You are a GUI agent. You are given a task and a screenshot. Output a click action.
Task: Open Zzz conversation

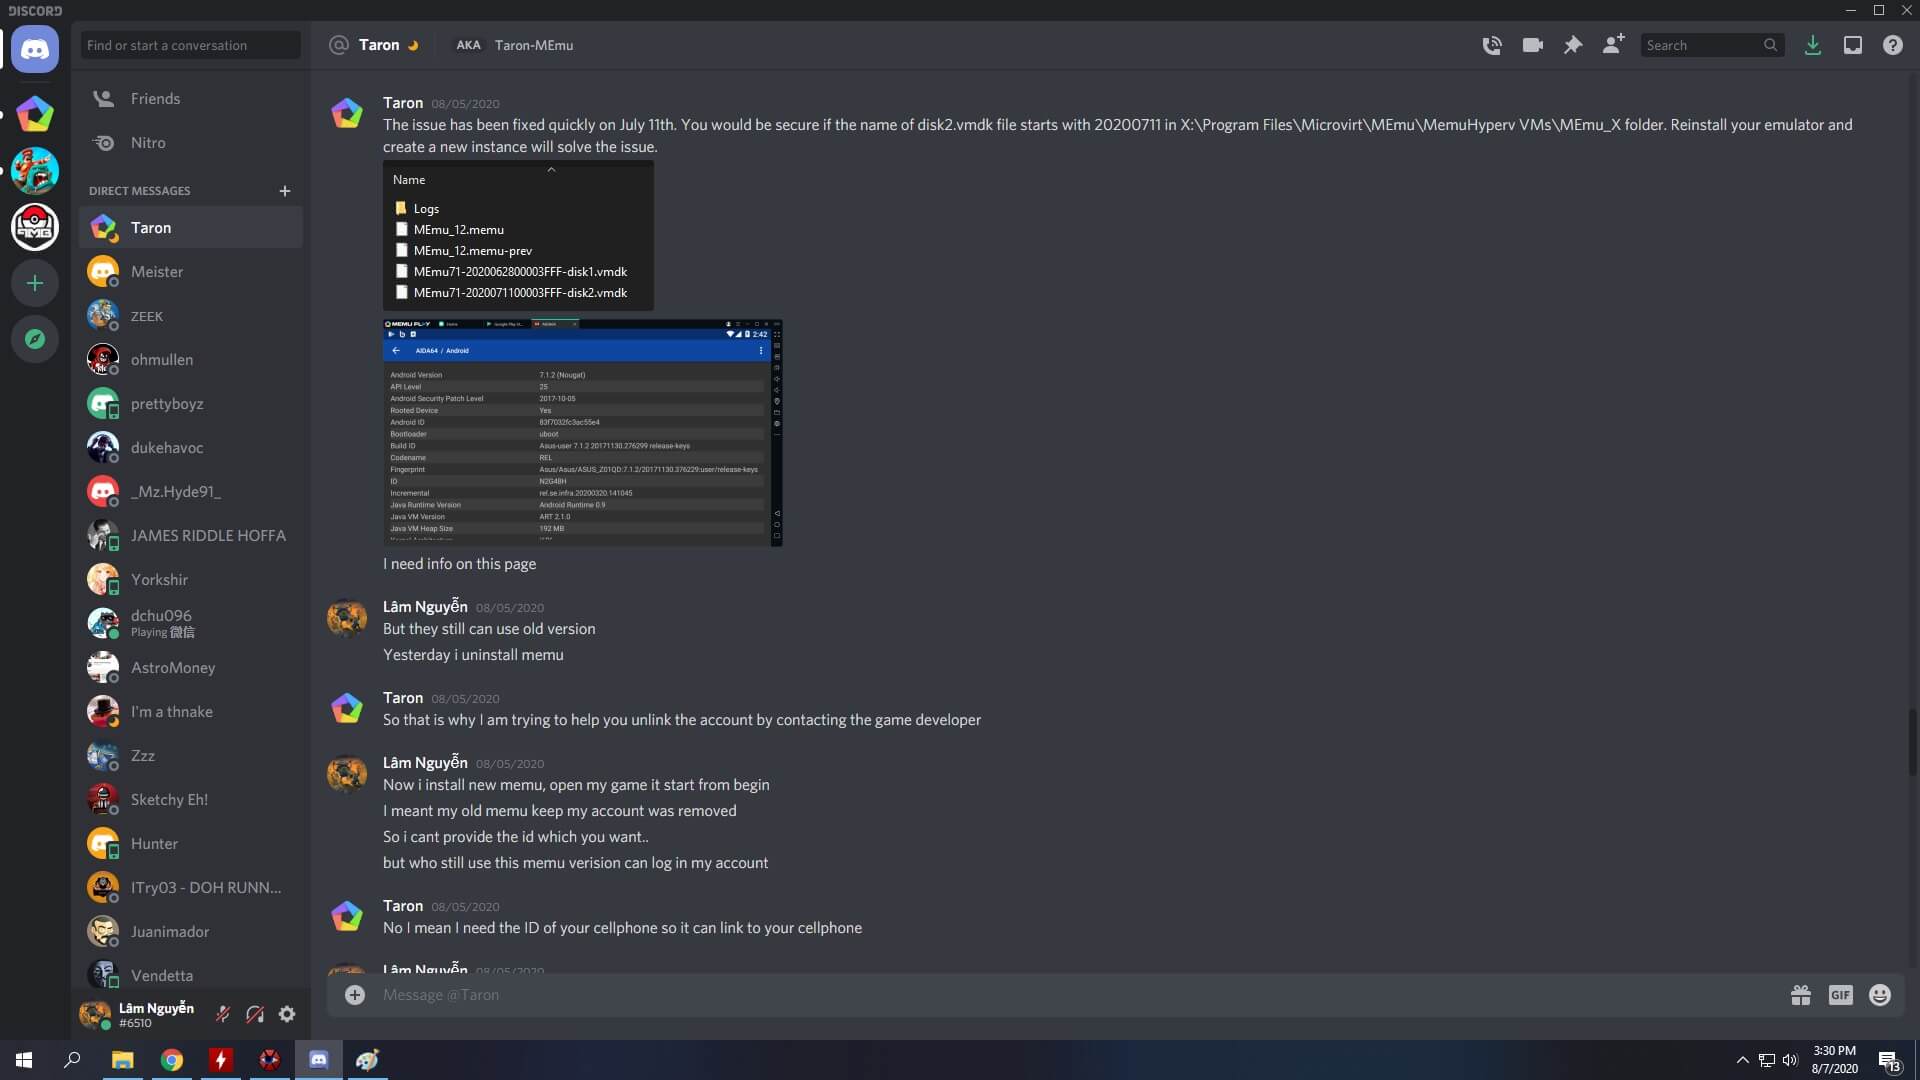[x=191, y=756]
